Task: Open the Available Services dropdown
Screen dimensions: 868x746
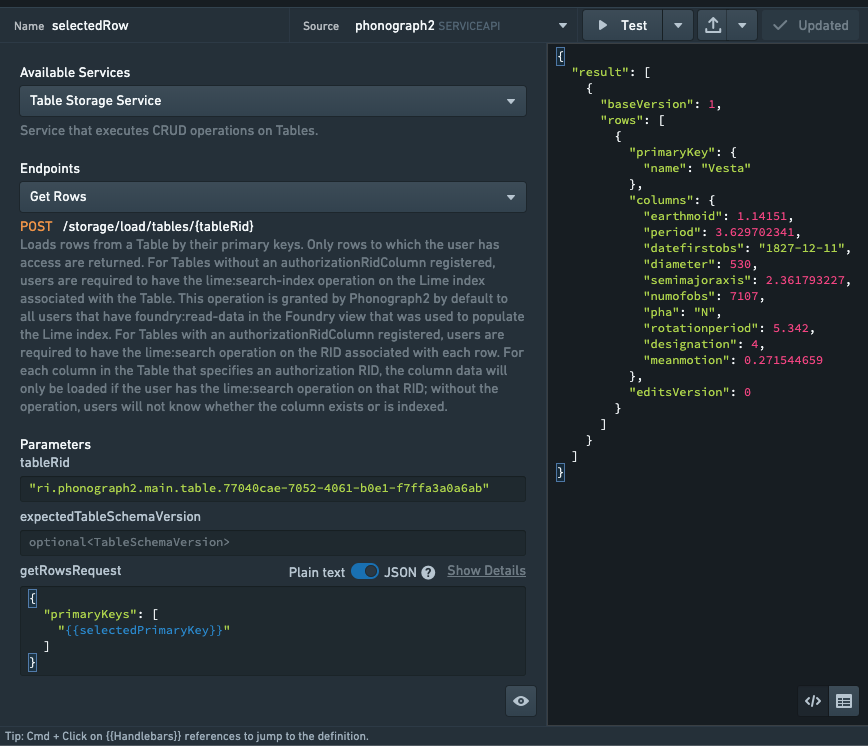Action: coord(273,101)
